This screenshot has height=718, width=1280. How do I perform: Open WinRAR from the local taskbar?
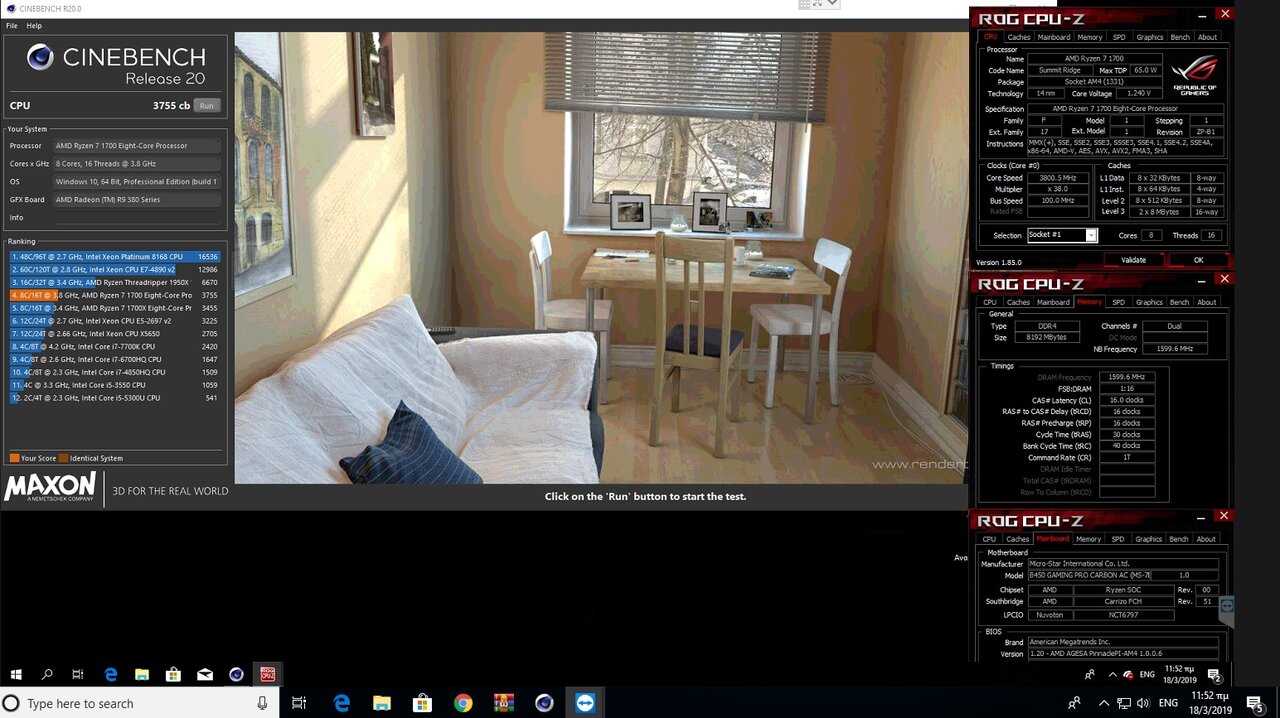pyautogui.click(x=503, y=703)
